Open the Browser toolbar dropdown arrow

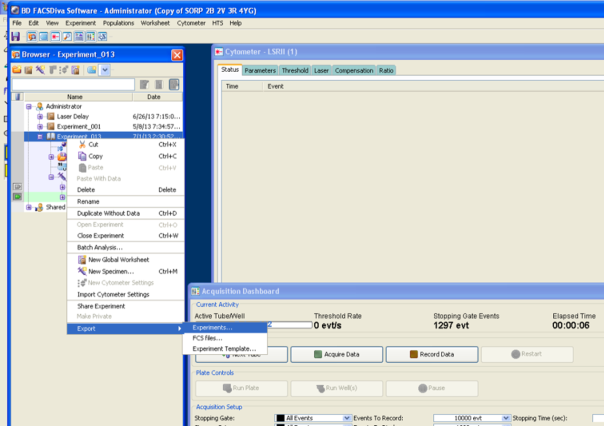click(105, 70)
